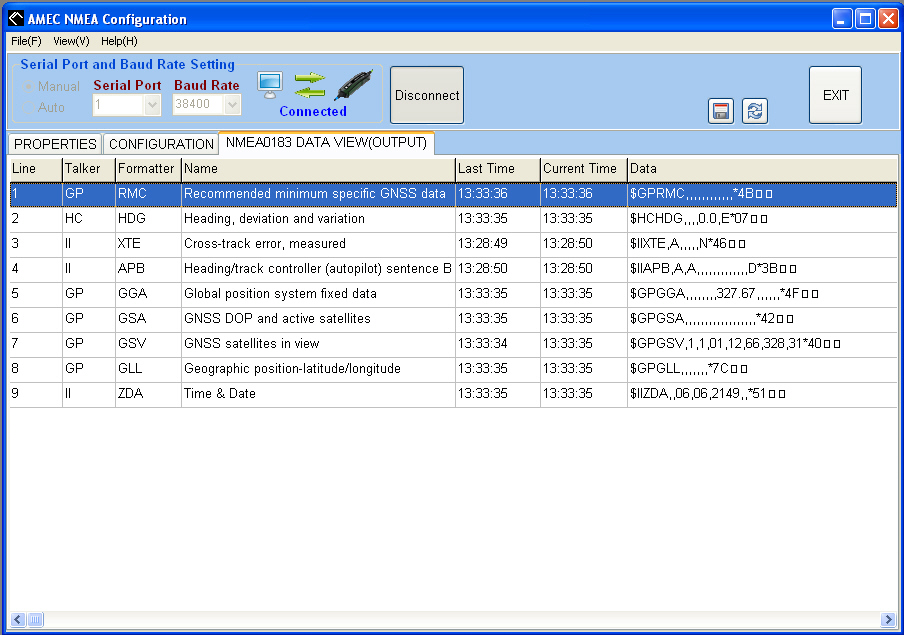Expand the Baud Rate dropdown
The image size is (904, 635).
click(232, 104)
